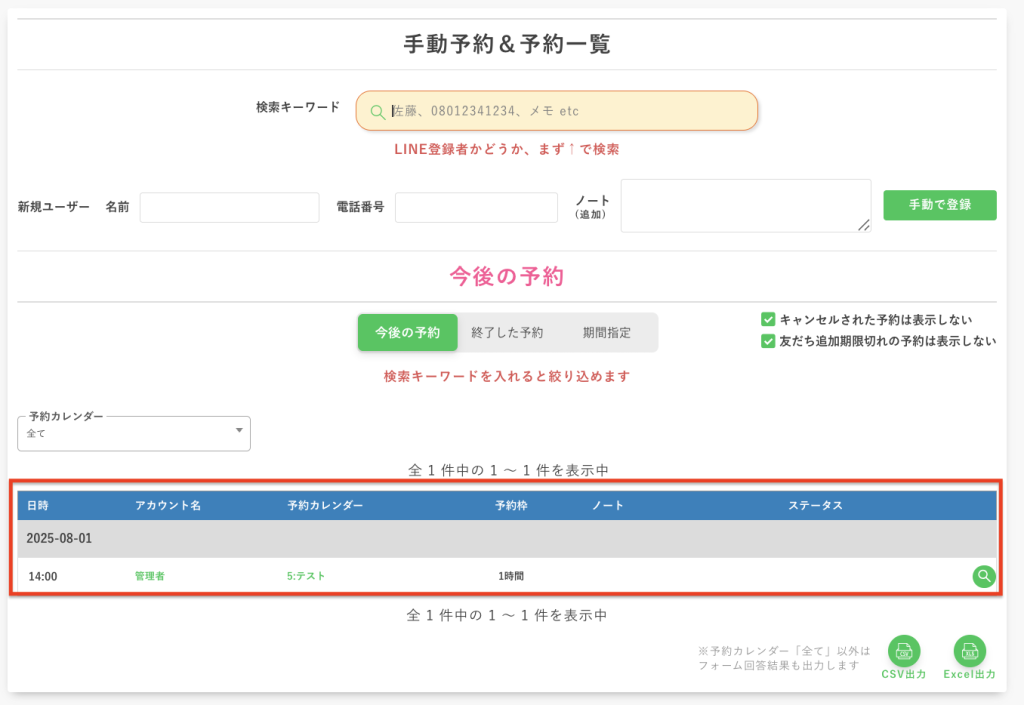Switch to the 終了した予約 tab
The height and width of the screenshot is (705, 1024).
507,333
